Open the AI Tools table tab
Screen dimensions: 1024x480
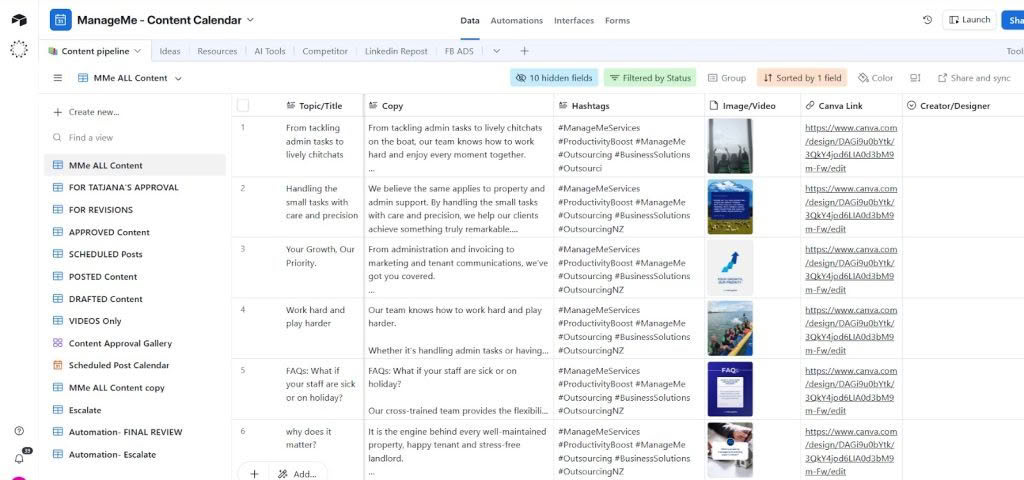pos(270,51)
